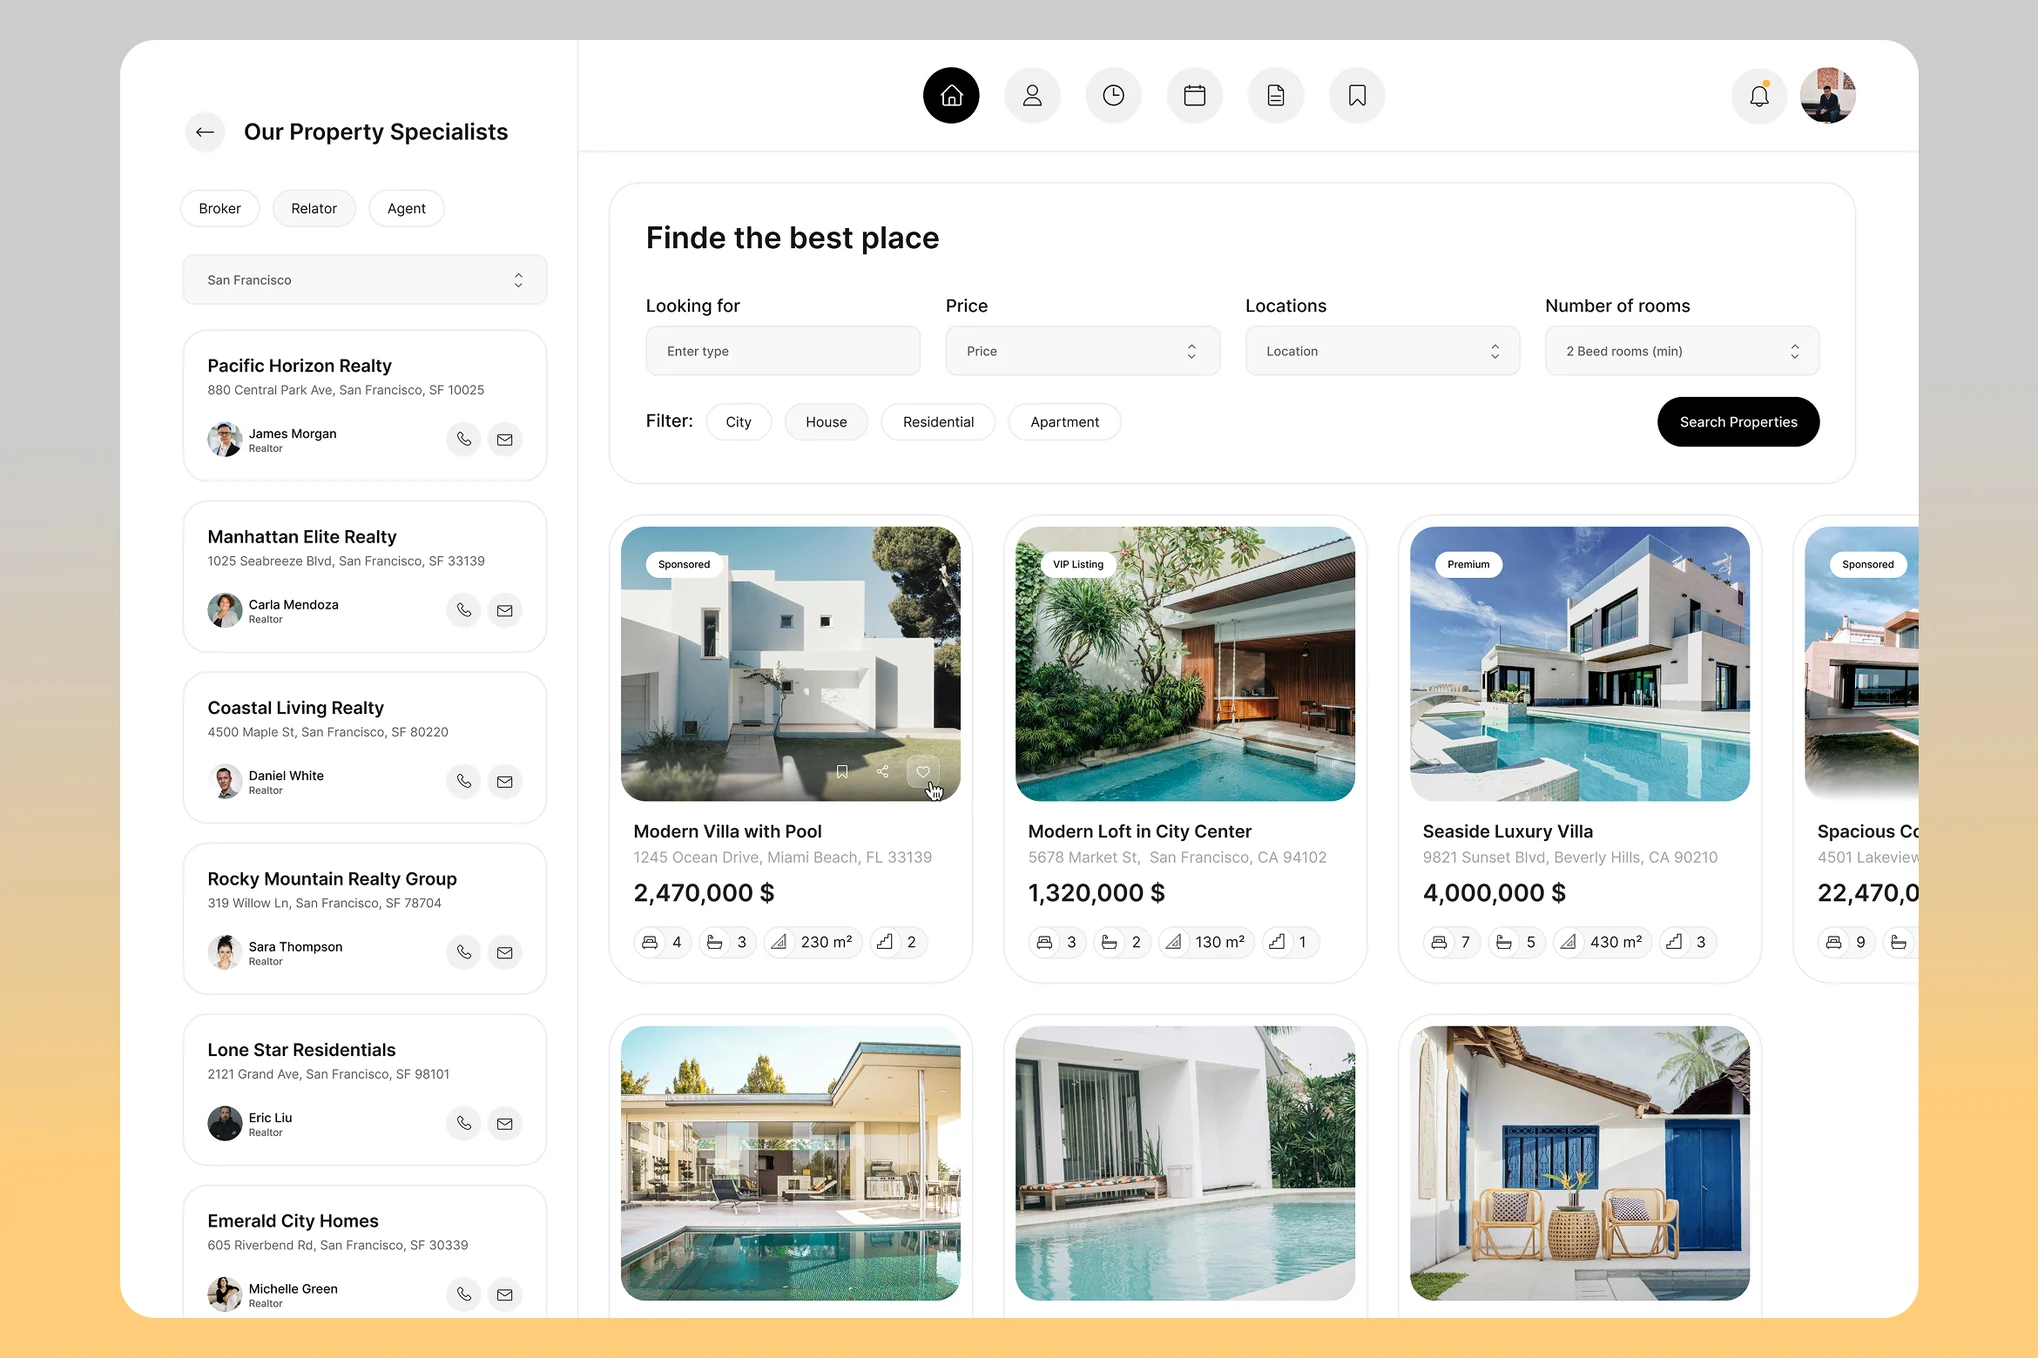Open Rocky Mountain Realty Group card title
Image resolution: width=2038 pixels, height=1358 pixels.
332,879
